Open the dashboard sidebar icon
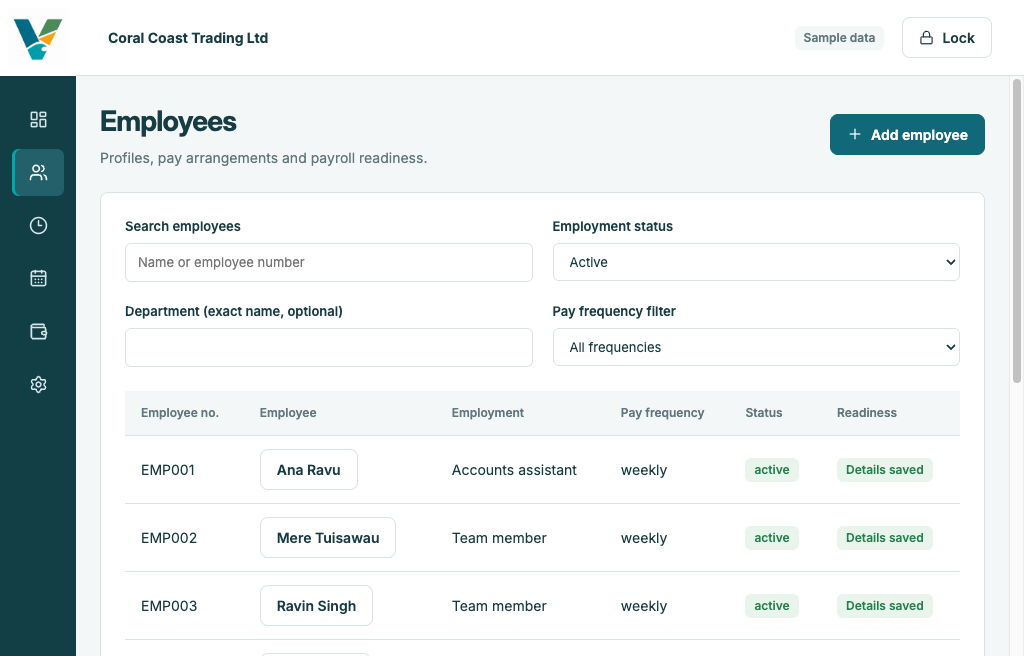The height and width of the screenshot is (656, 1024). coord(39,120)
